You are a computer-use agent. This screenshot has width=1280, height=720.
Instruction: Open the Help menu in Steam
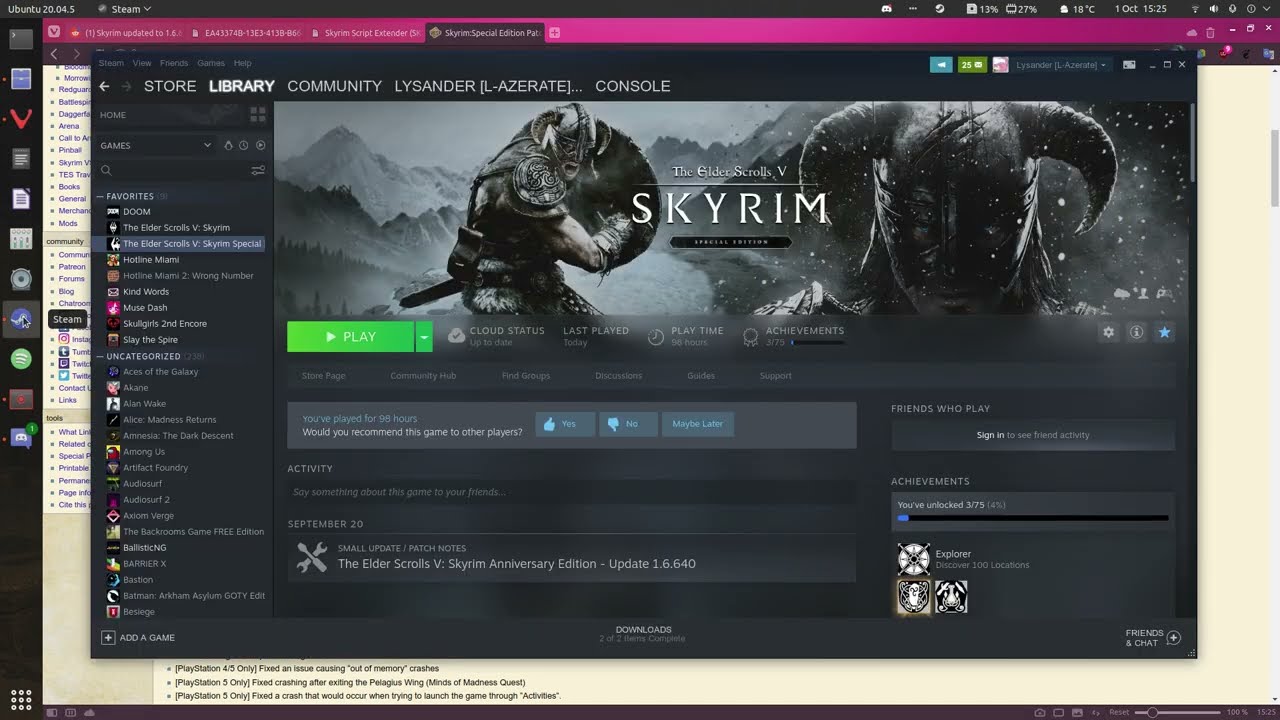pyautogui.click(x=243, y=63)
